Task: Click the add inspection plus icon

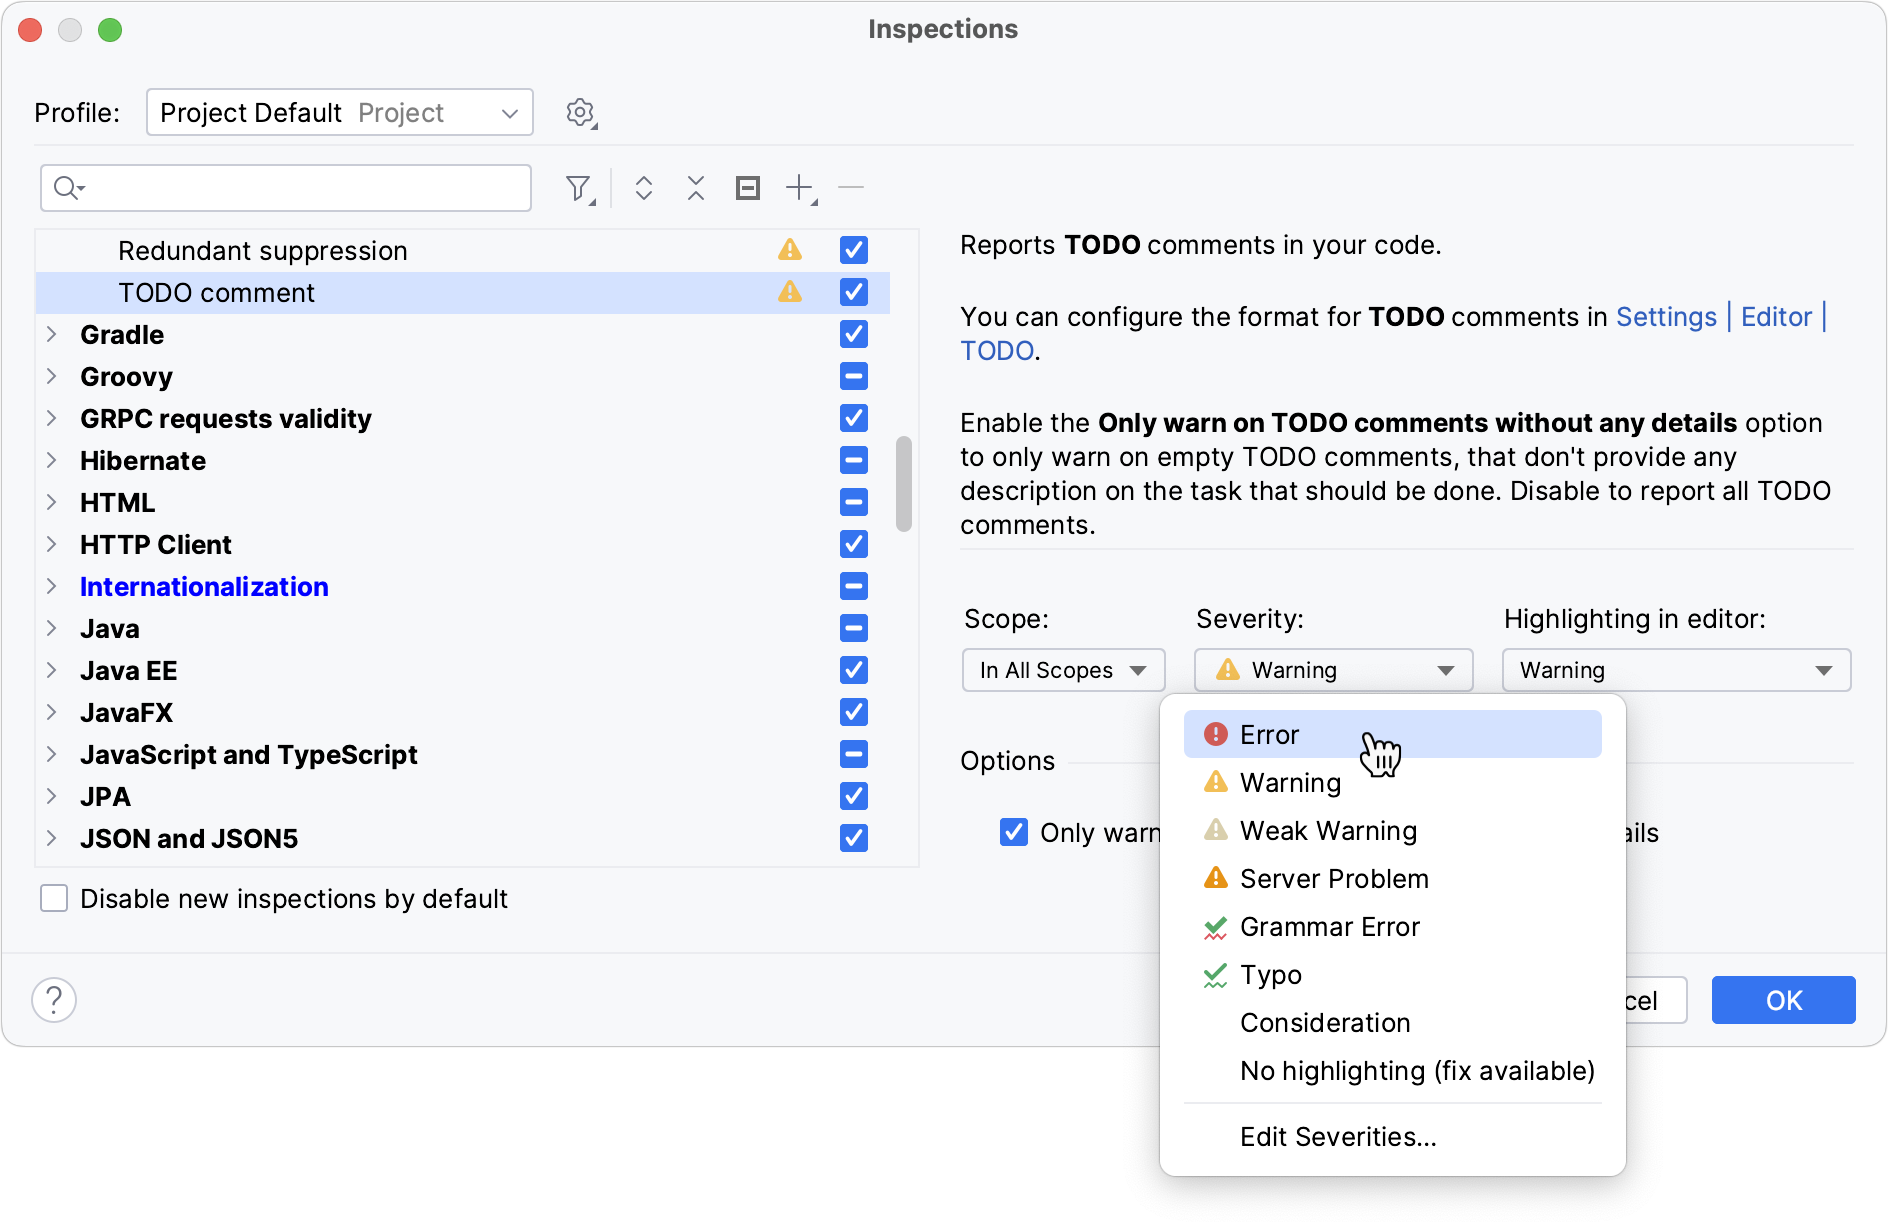Action: 800,188
